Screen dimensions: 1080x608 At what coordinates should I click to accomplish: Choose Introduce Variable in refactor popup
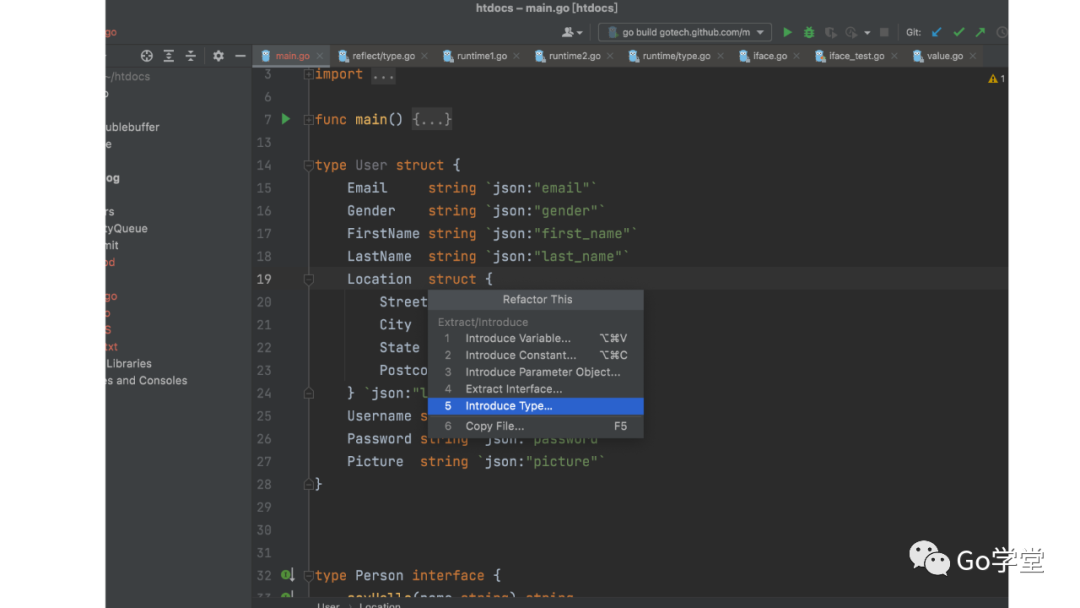[x=517, y=338]
